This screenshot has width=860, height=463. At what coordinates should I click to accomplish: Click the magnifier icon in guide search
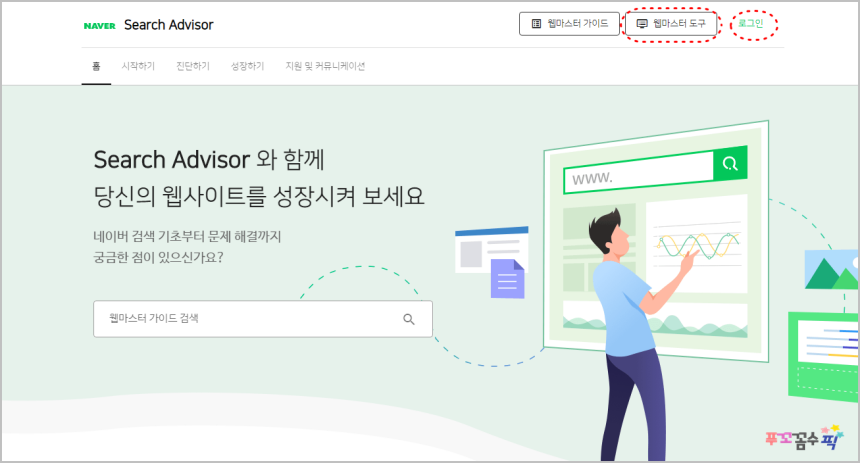[x=409, y=319]
